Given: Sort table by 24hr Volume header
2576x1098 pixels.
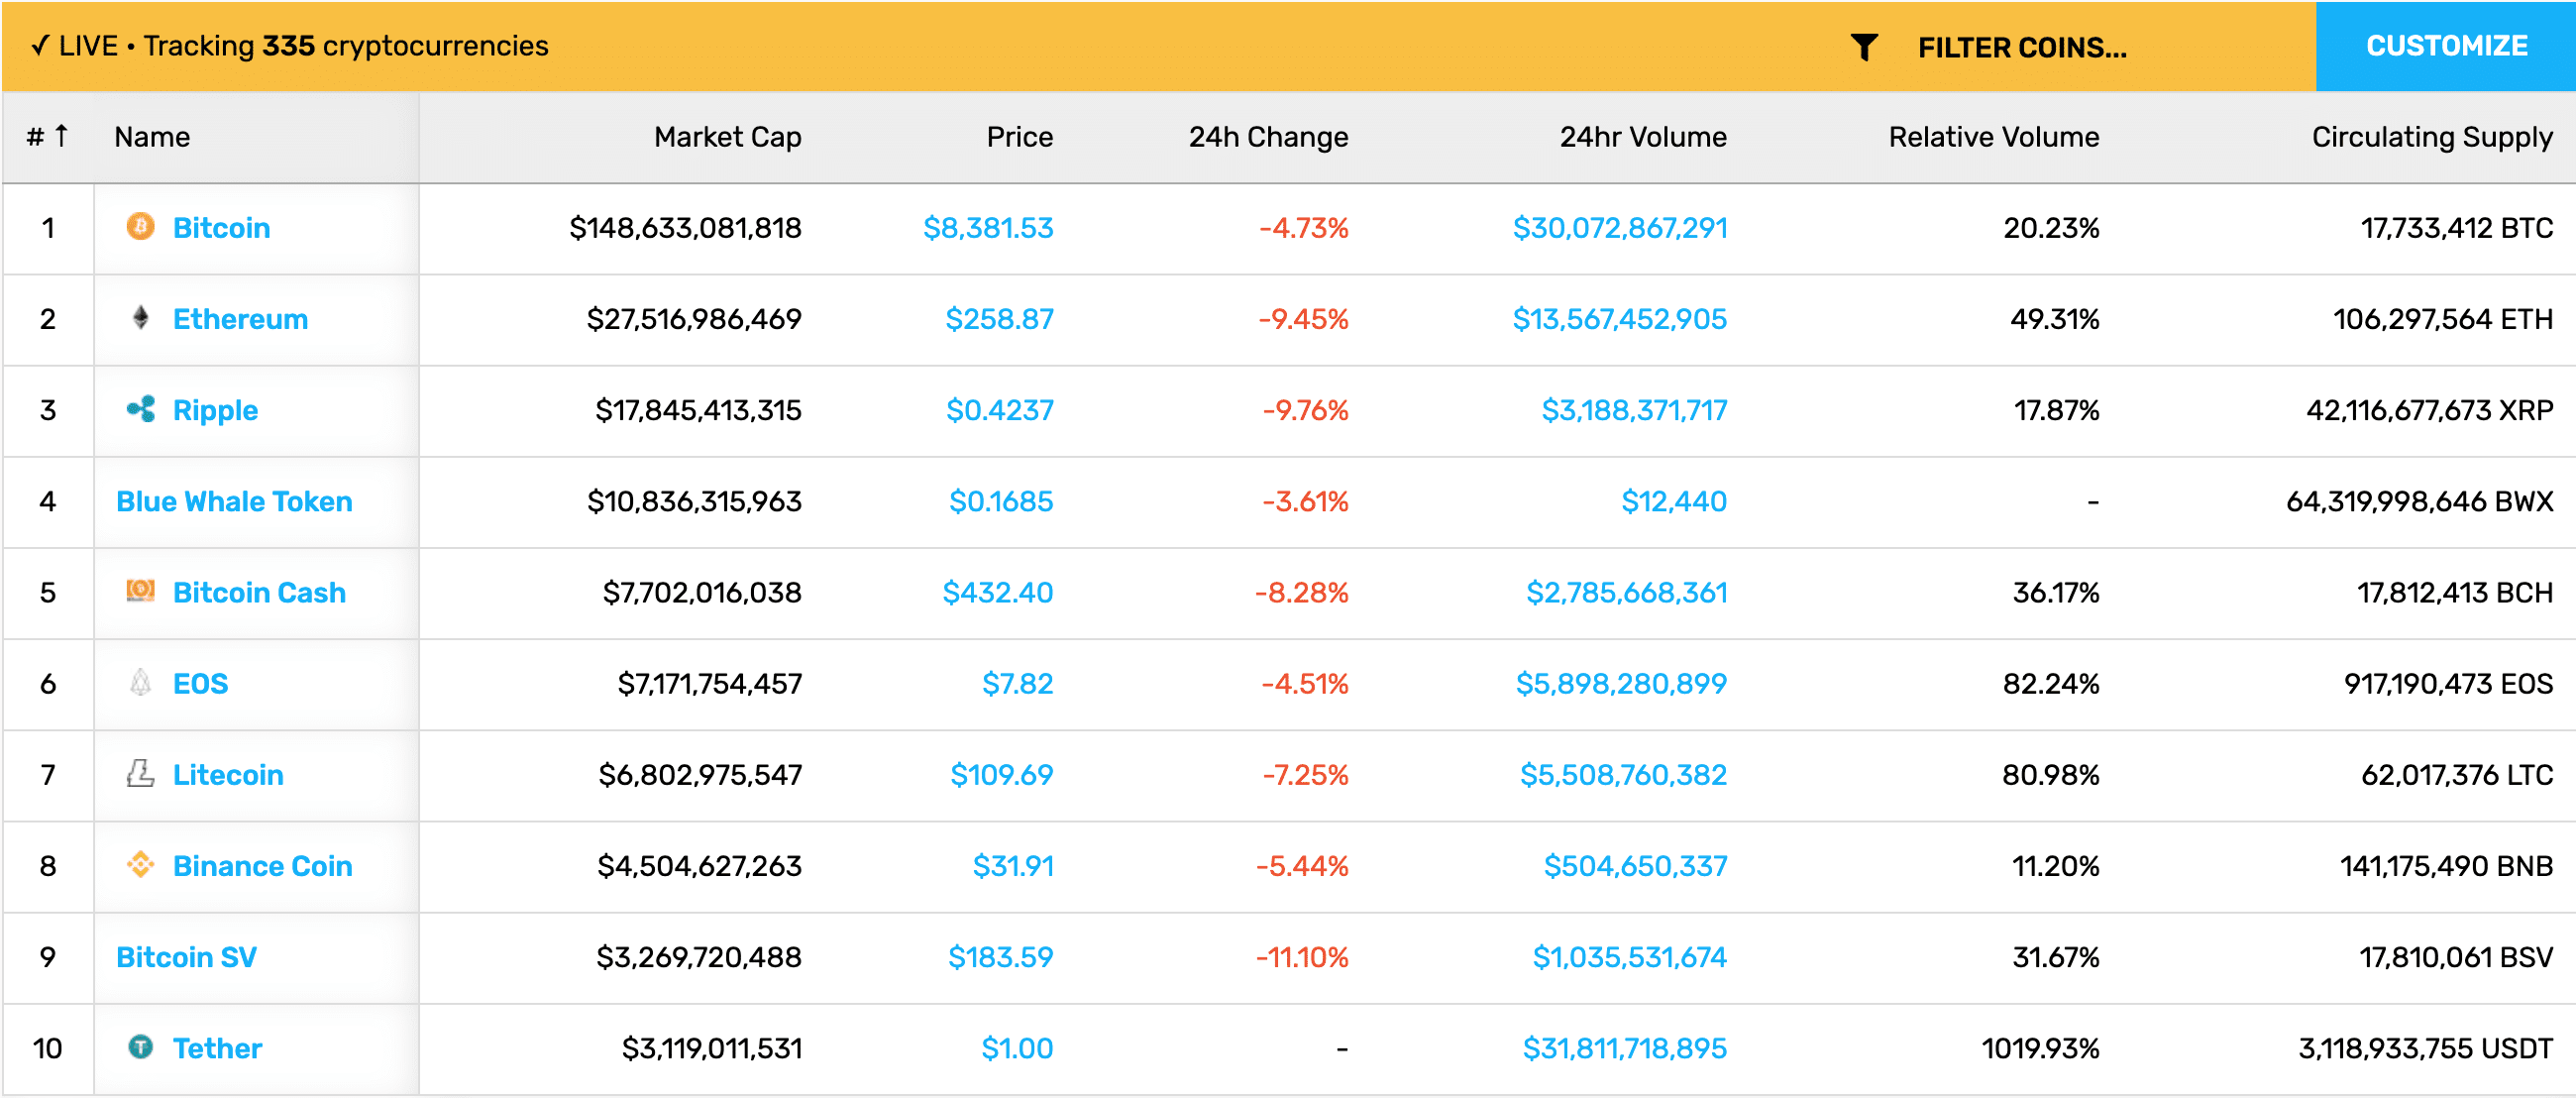Looking at the screenshot, I should point(1643,137).
